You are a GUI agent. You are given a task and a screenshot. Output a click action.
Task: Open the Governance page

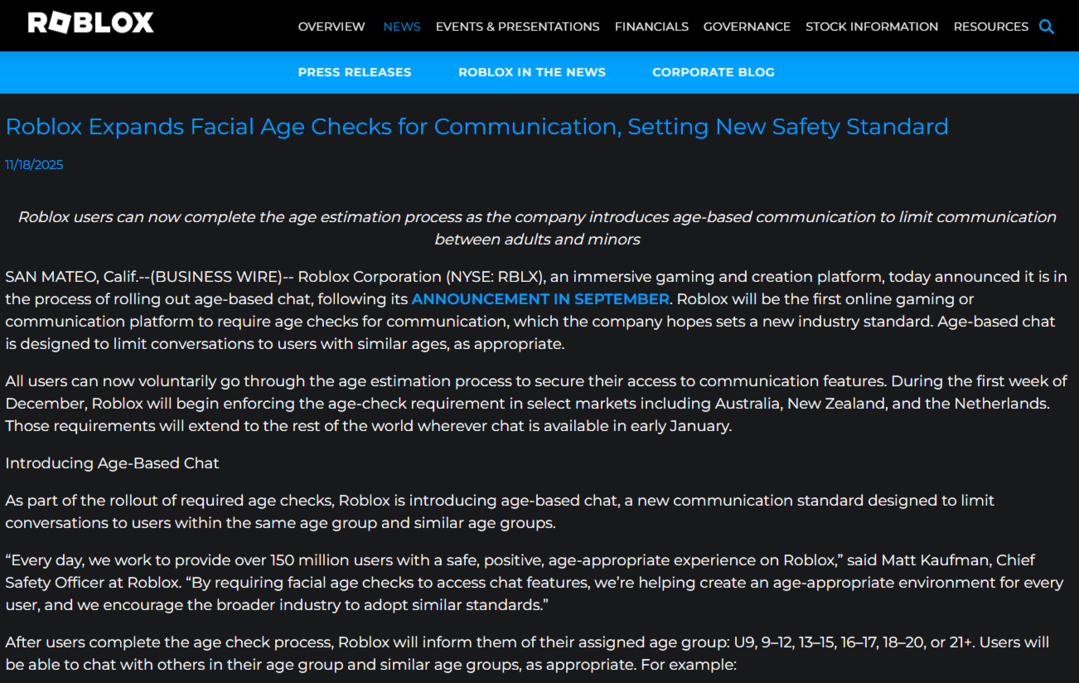point(747,27)
